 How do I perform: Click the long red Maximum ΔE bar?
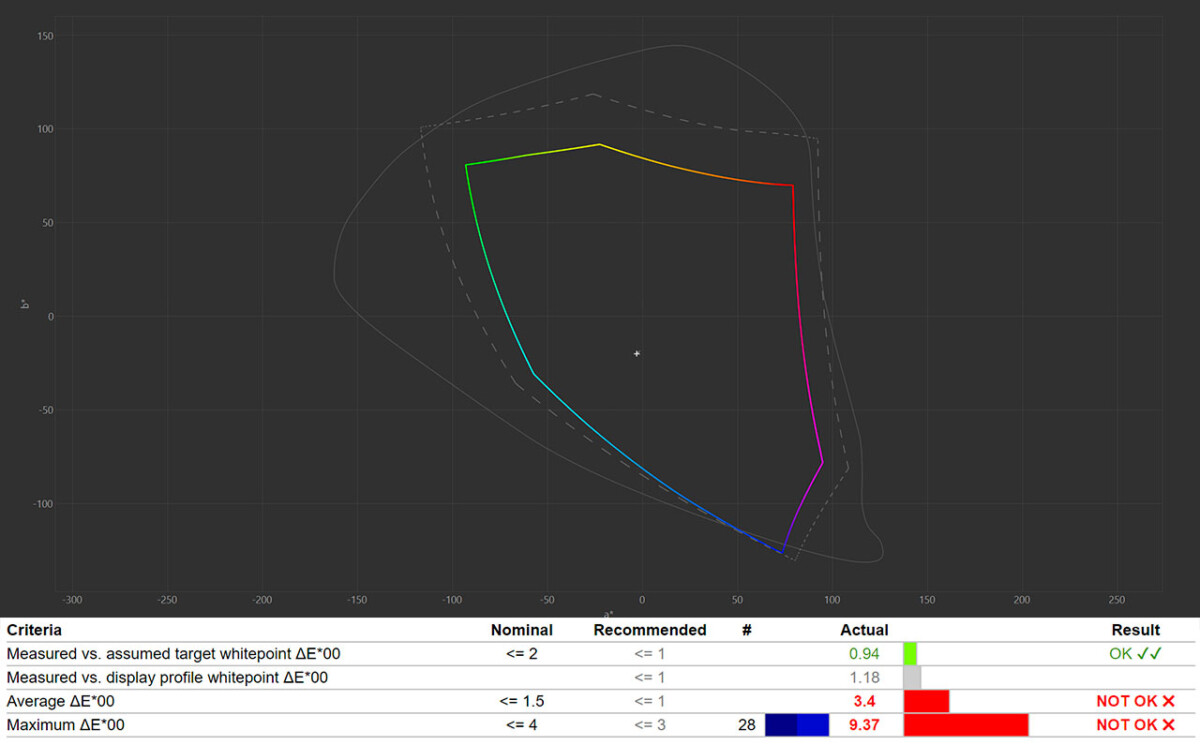[965, 725]
